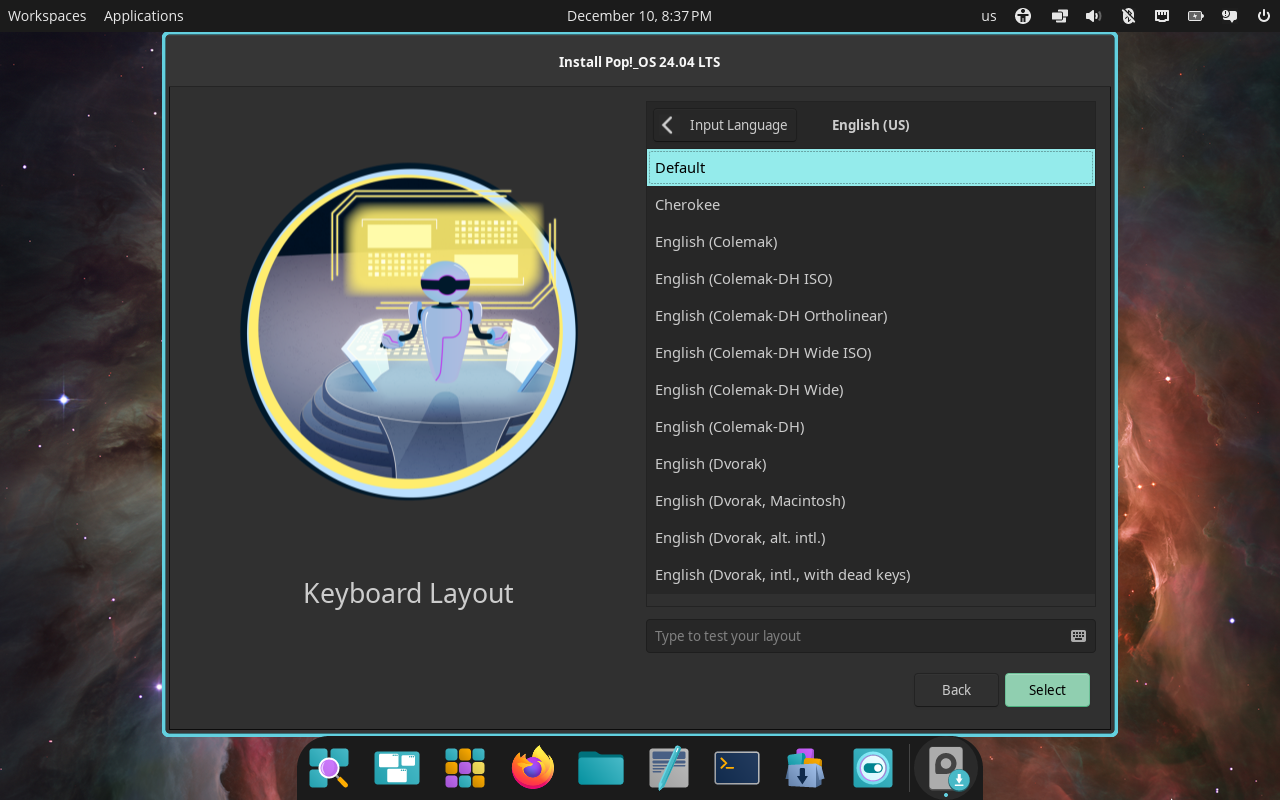Open the accessibility menu in the top bar
Screen dimensions: 1280x800
click(x=1022, y=15)
